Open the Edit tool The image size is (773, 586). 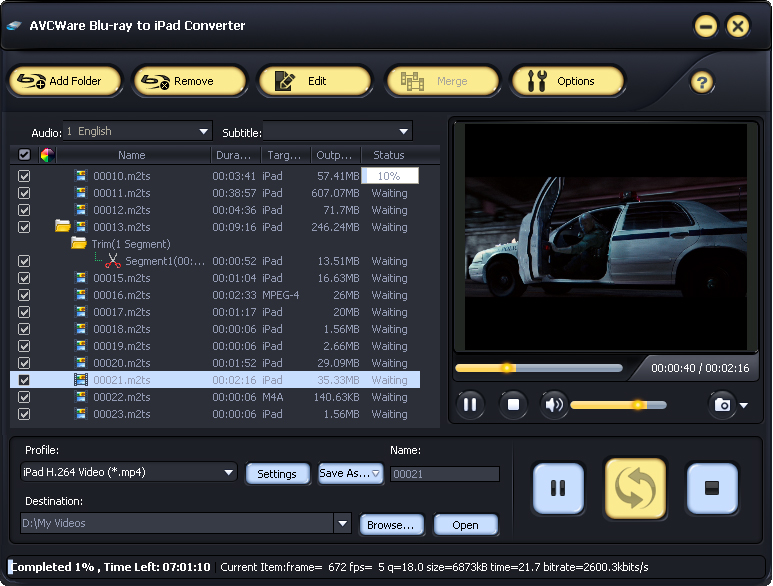click(x=315, y=81)
